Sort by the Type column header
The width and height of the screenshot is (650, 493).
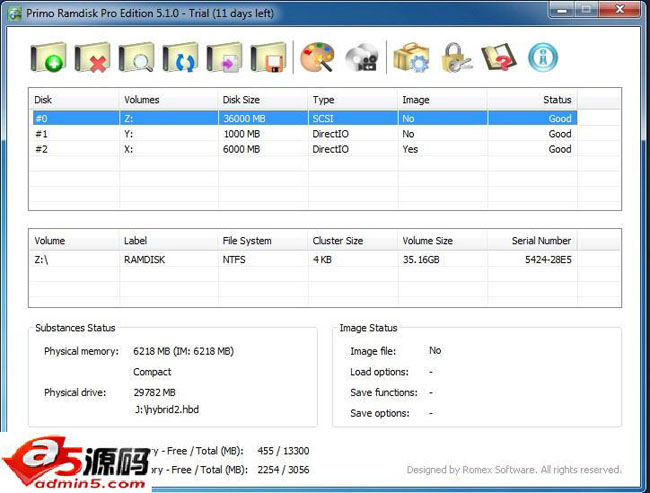coord(353,100)
